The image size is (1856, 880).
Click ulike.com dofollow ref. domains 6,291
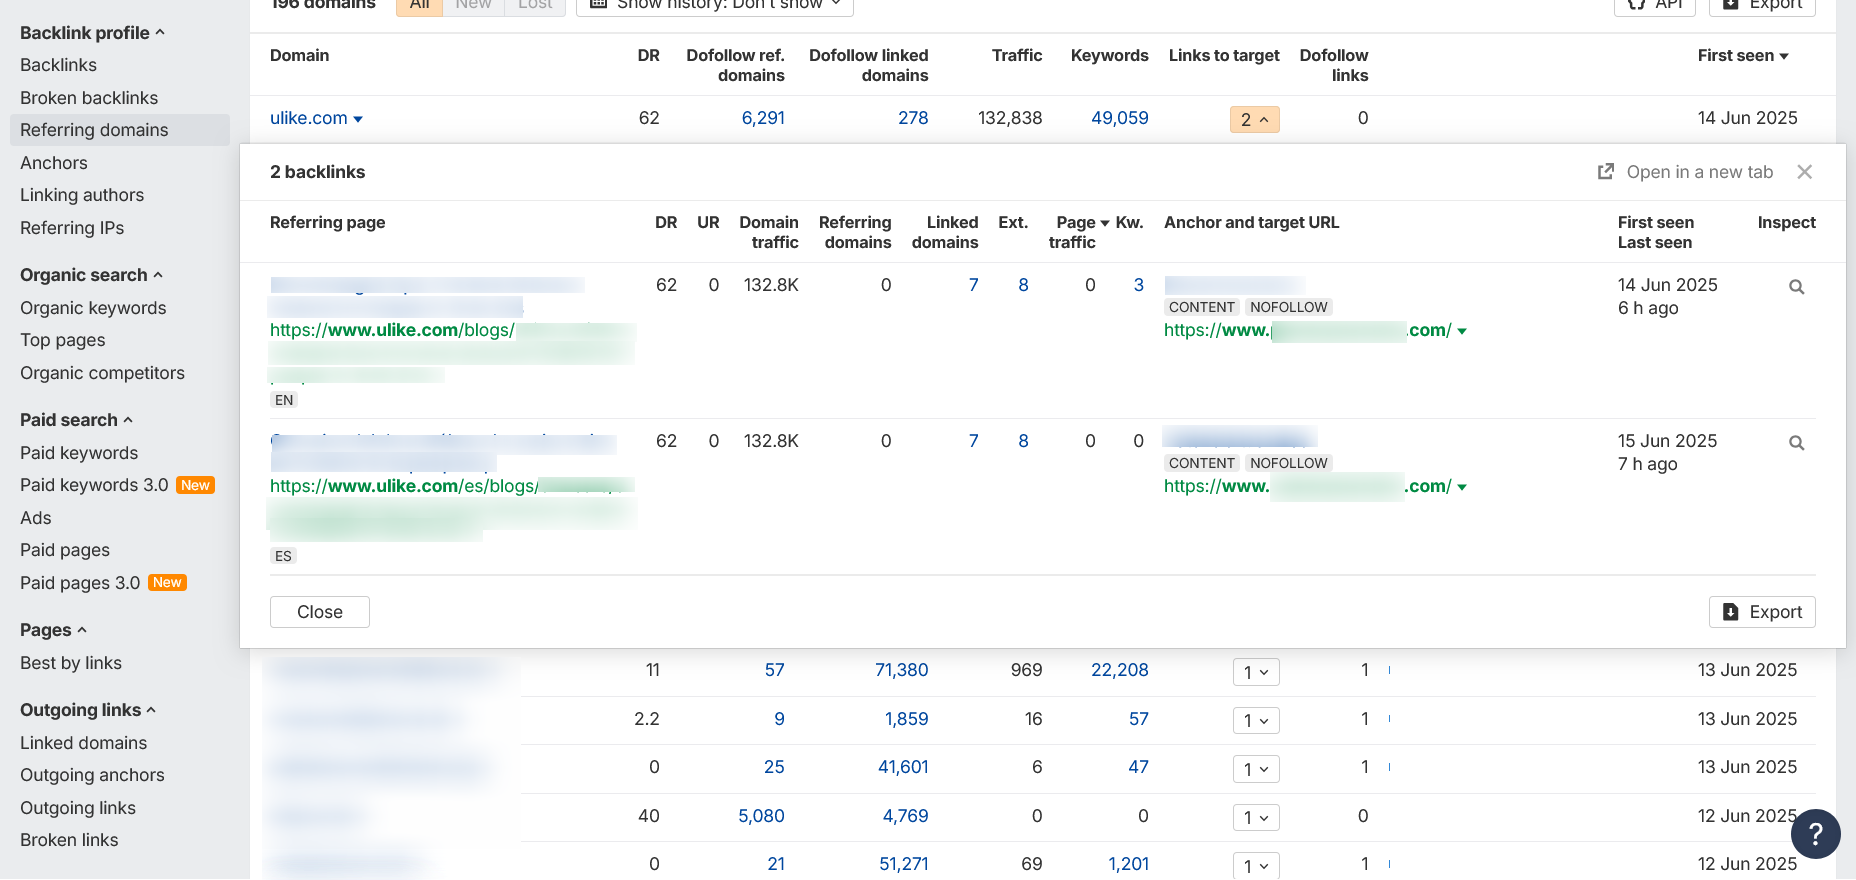tap(763, 118)
